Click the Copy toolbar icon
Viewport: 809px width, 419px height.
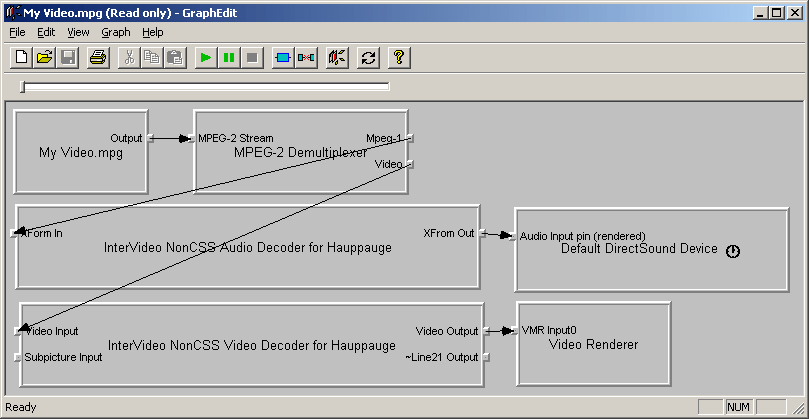point(152,57)
